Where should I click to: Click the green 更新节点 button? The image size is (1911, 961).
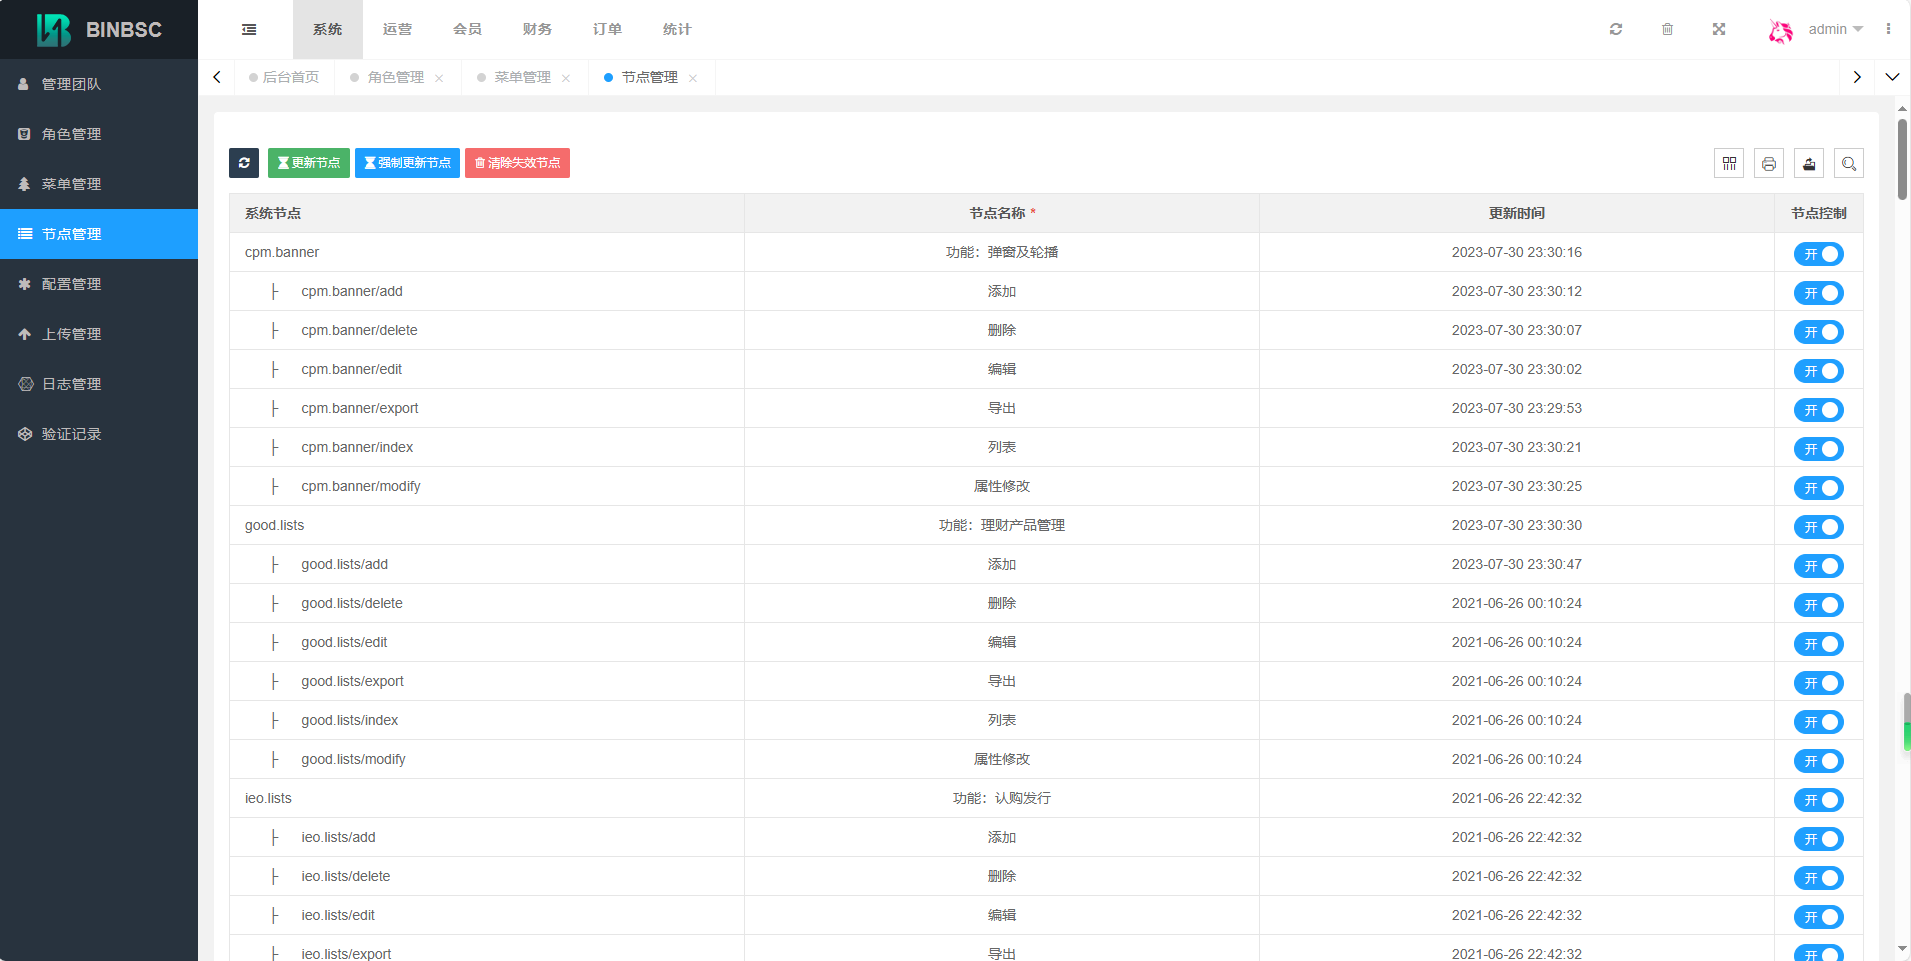(x=309, y=163)
